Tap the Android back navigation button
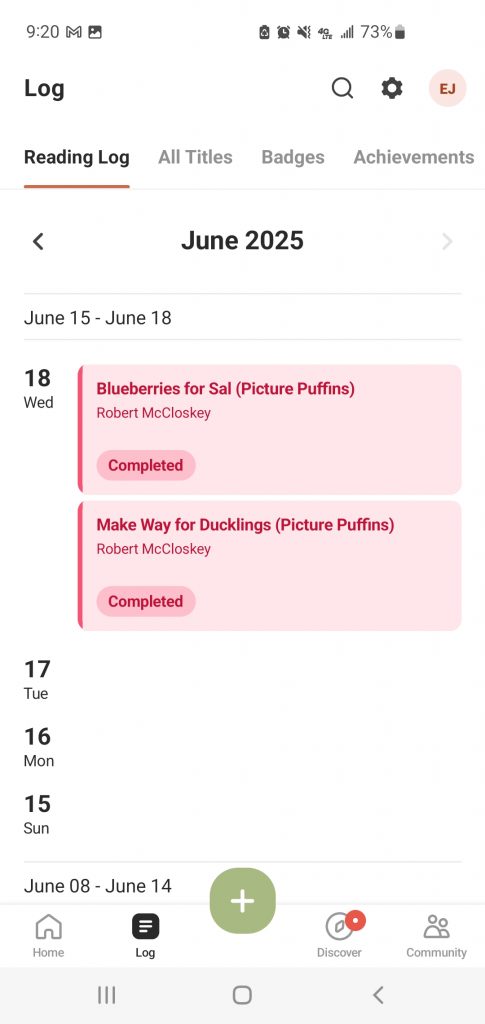 point(377,995)
